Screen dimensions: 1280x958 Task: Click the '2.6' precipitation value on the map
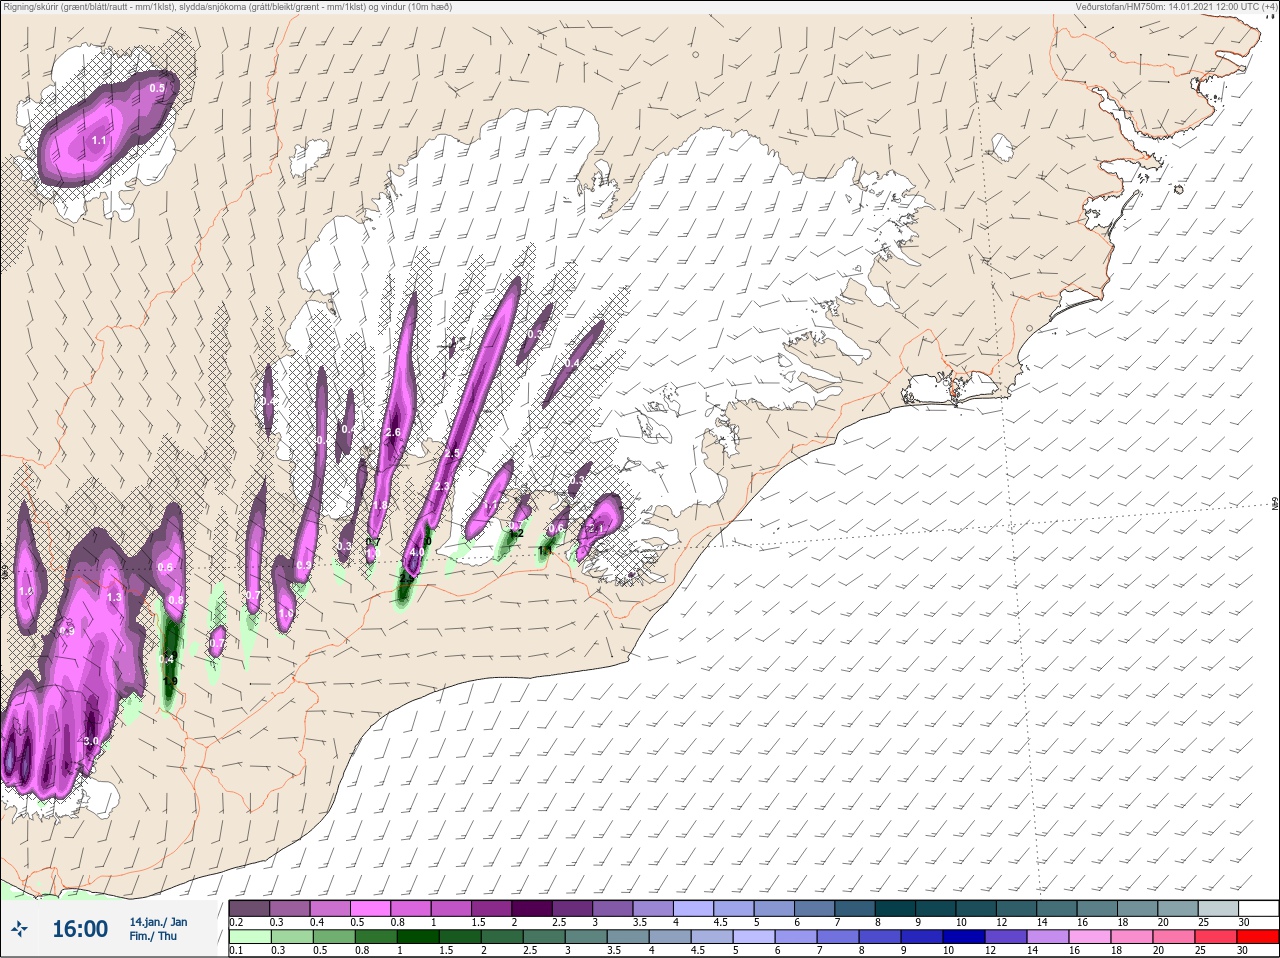click(x=393, y=432)
